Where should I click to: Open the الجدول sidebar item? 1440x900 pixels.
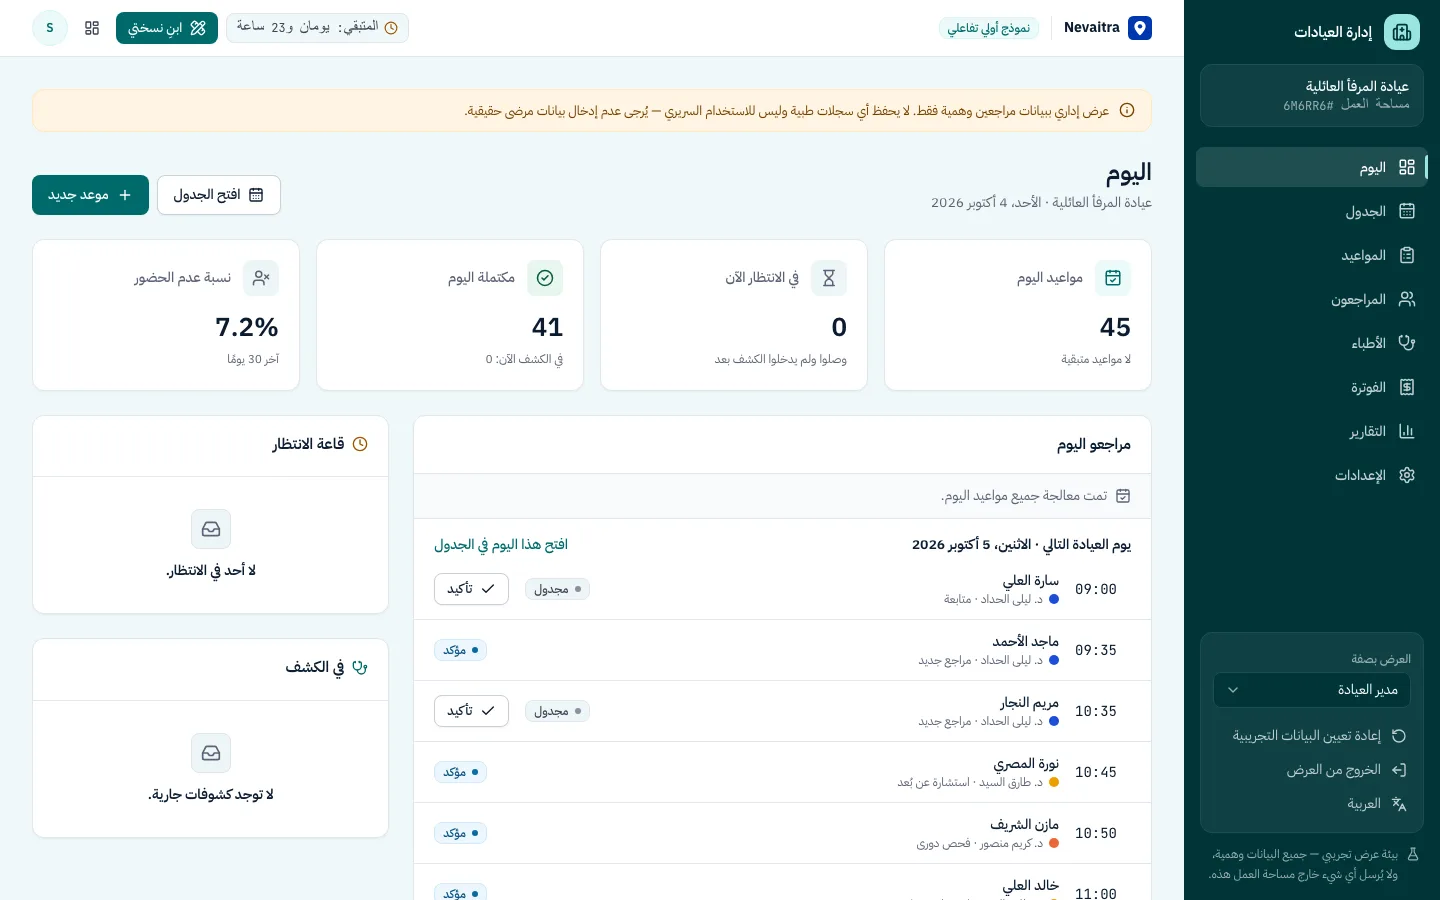pos(1310,211)
